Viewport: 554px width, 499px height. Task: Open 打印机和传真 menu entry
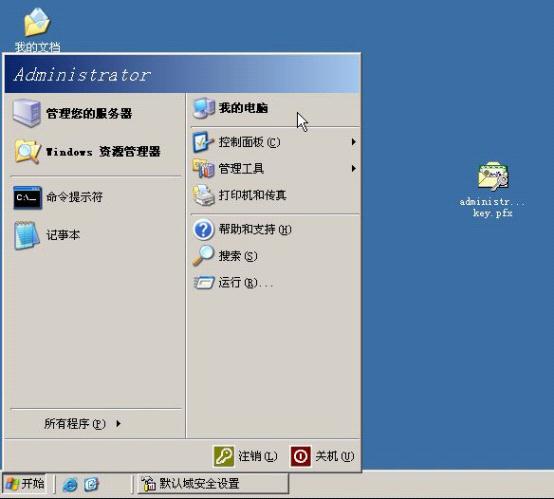(275, 195)
